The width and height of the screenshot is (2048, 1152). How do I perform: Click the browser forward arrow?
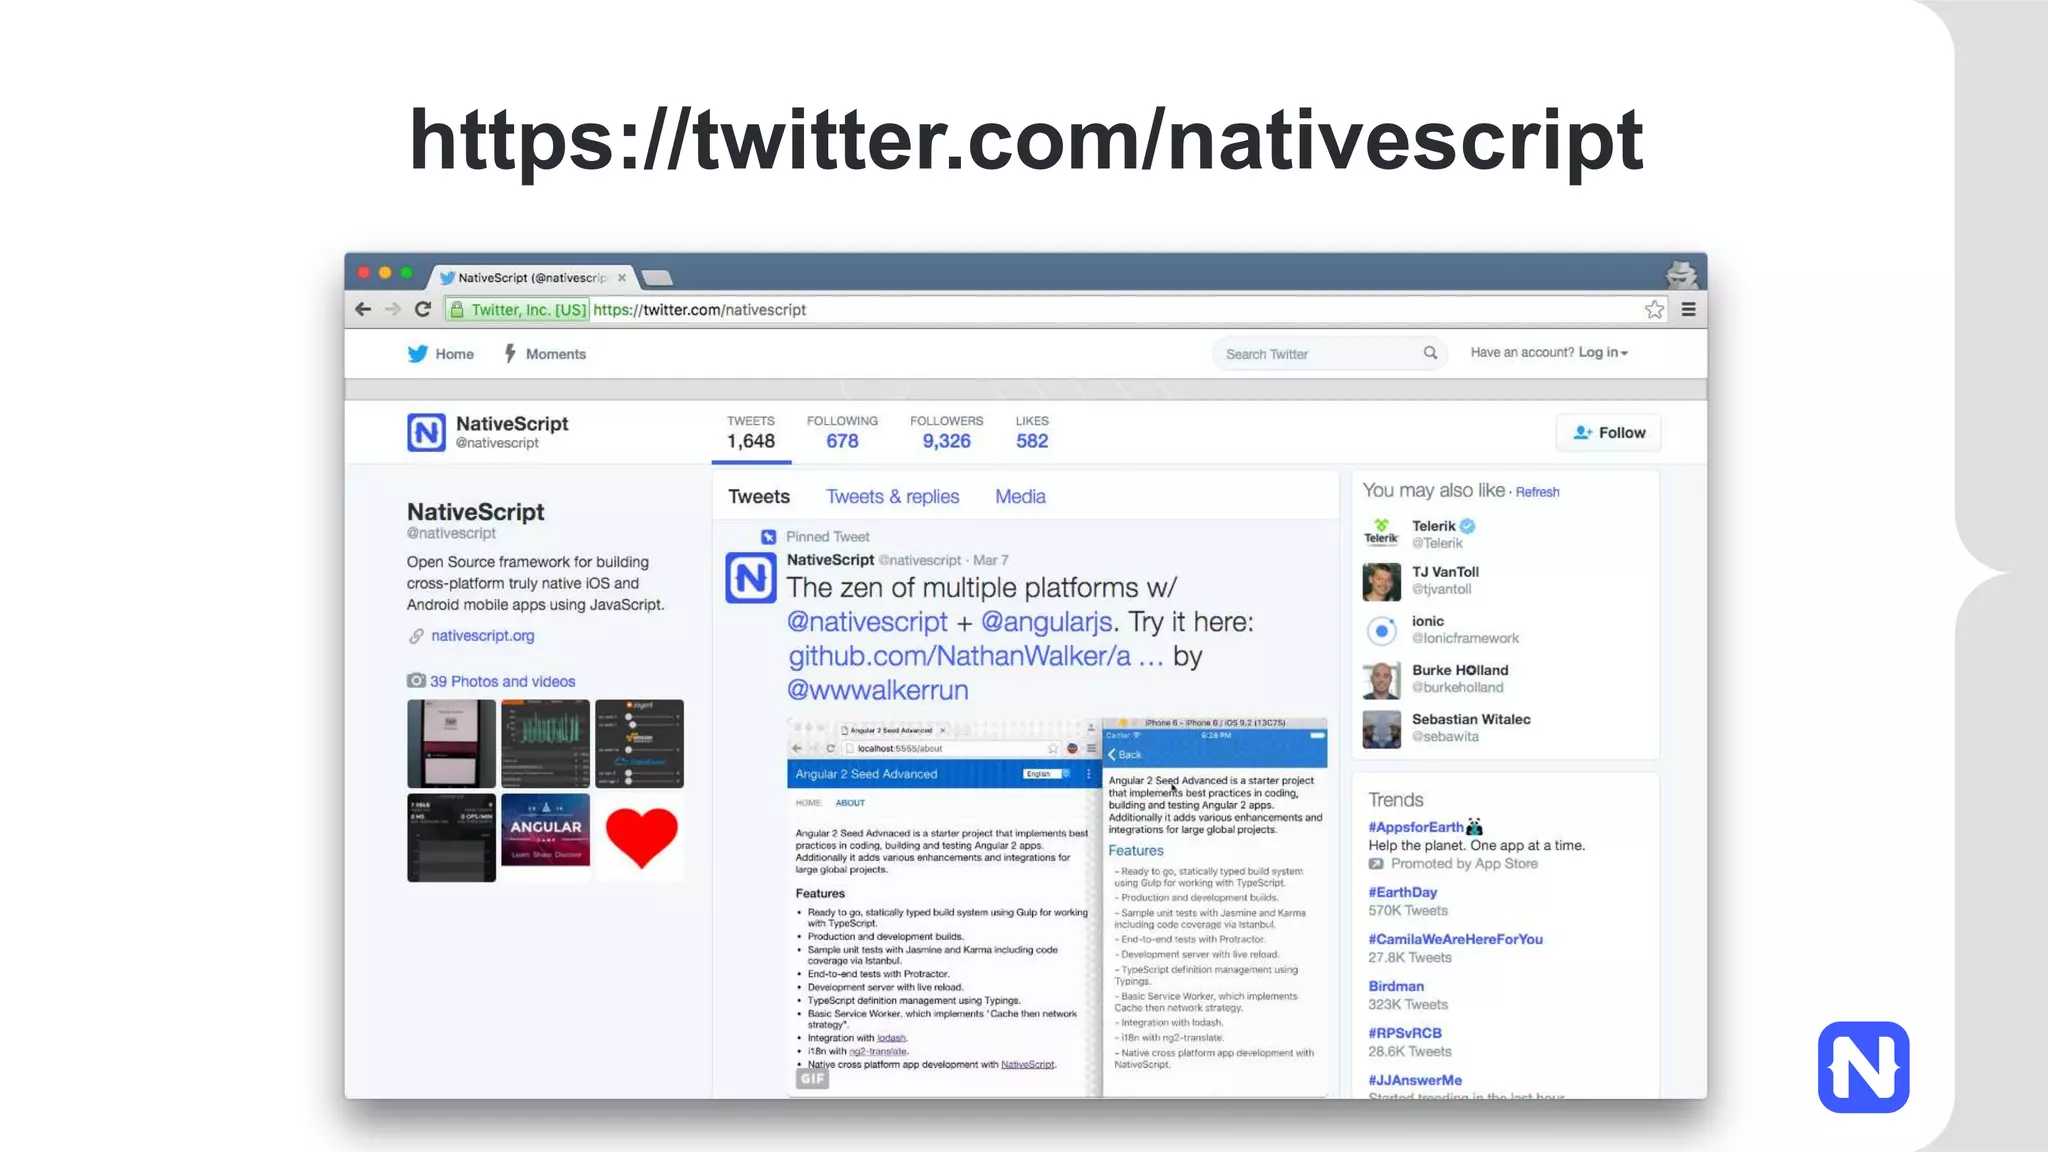click(x=393, y=310)
